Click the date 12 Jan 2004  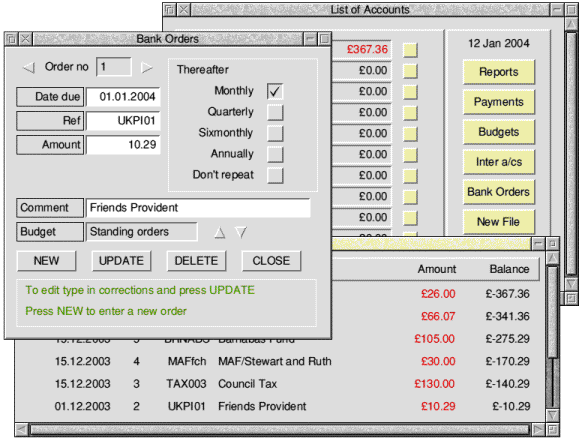tap(499, 44)
